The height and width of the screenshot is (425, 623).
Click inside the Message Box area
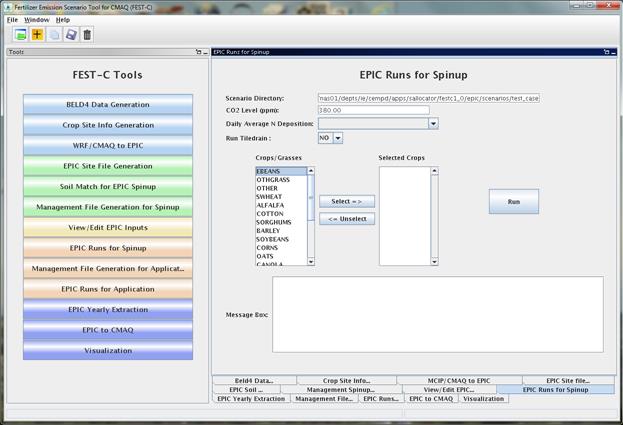pos(438,315)
